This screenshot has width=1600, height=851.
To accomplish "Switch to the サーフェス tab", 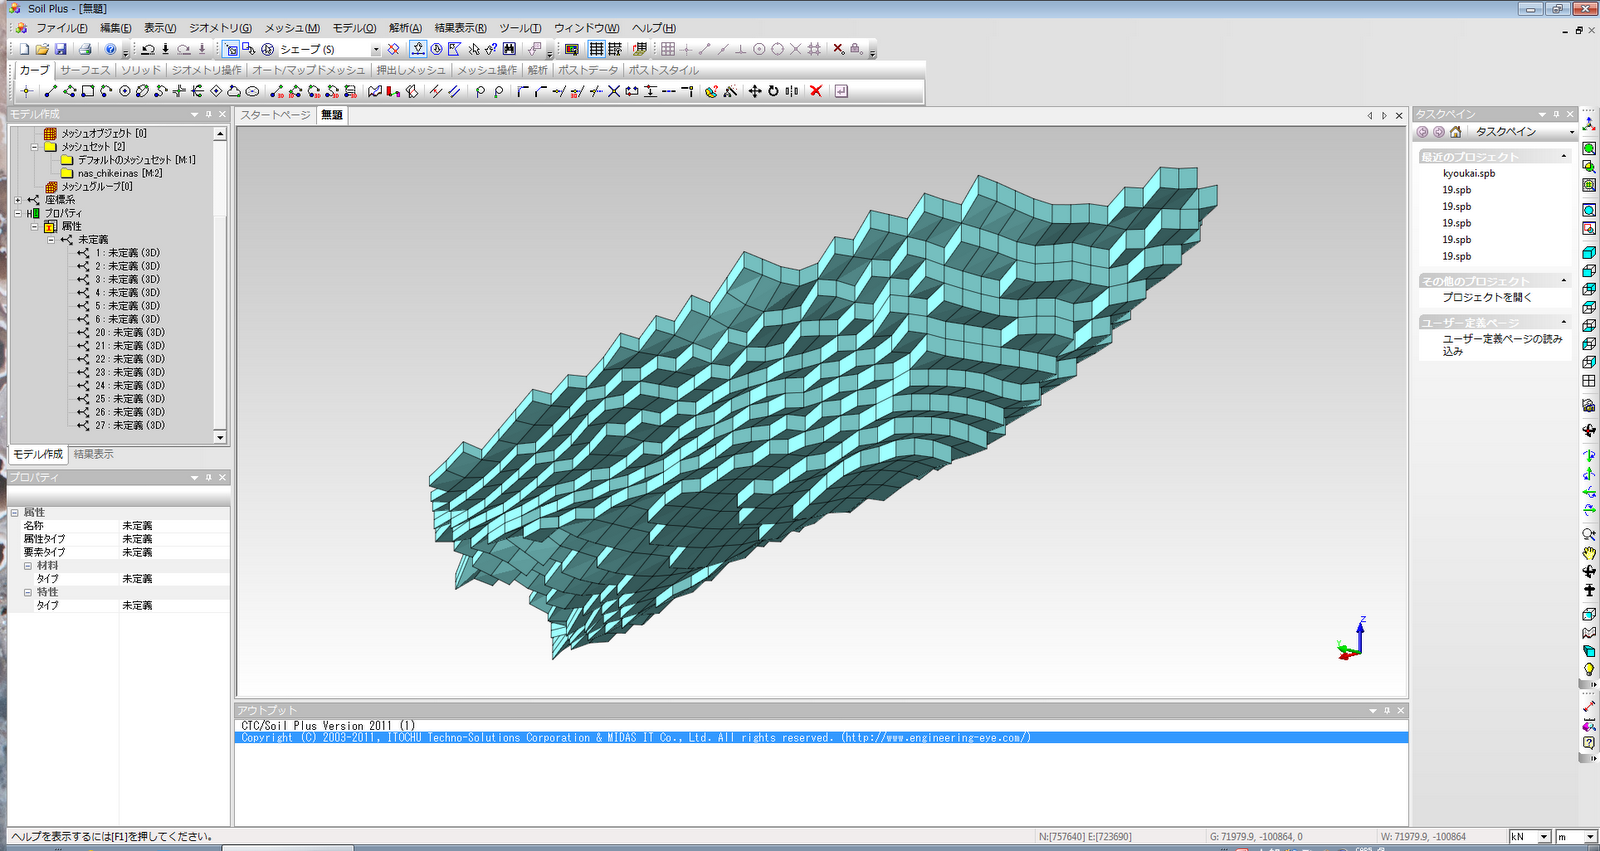I will pos(85,70).
